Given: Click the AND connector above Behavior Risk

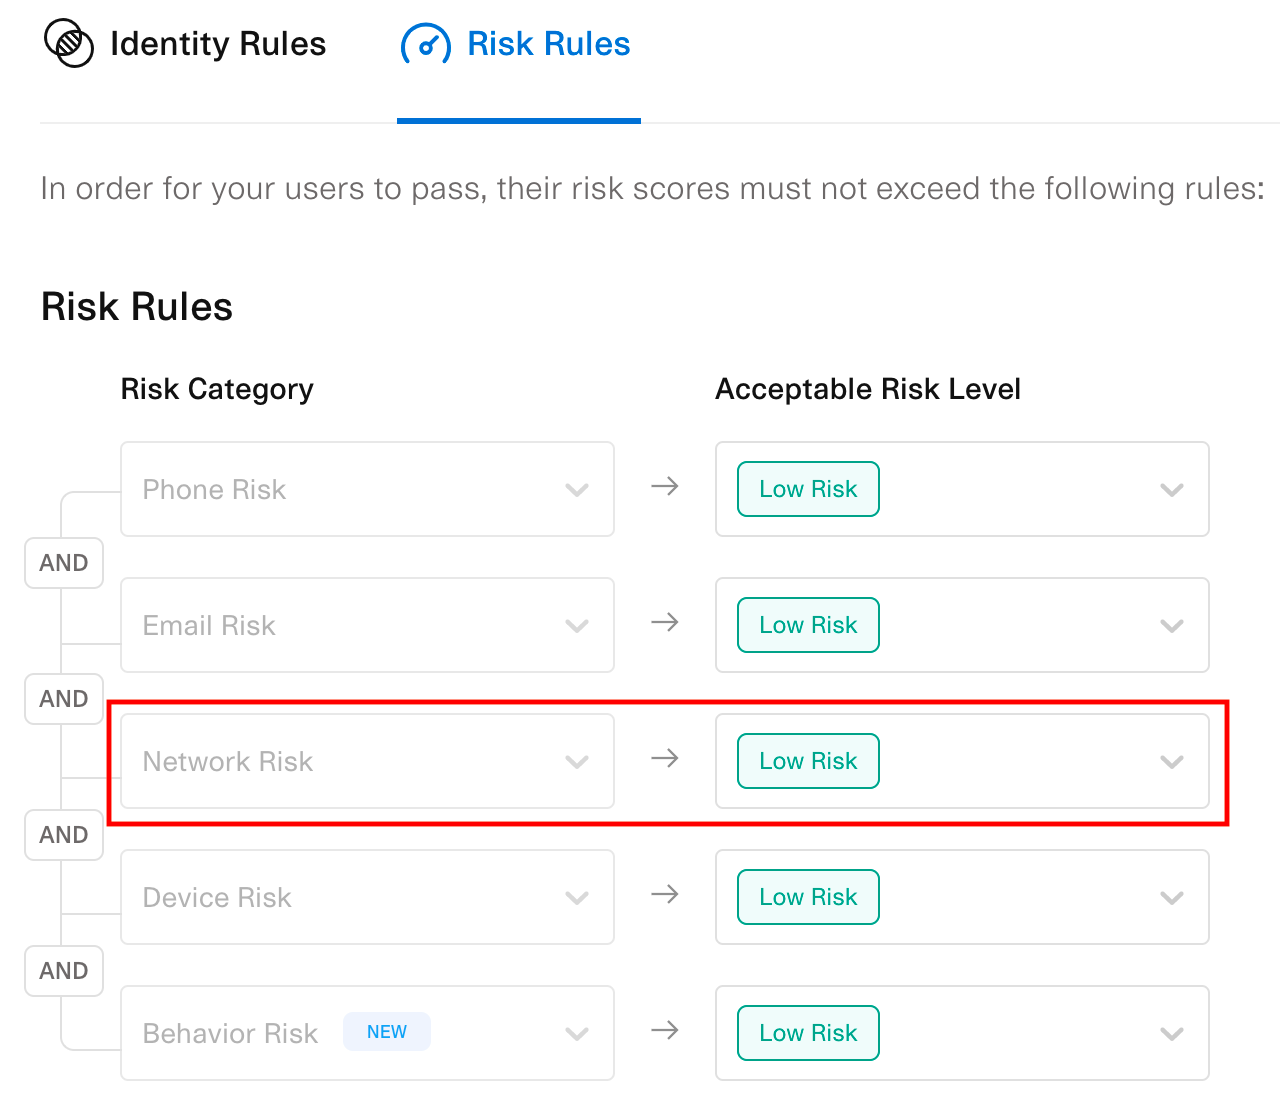Looking at the screenshot, I should [63, 970].
